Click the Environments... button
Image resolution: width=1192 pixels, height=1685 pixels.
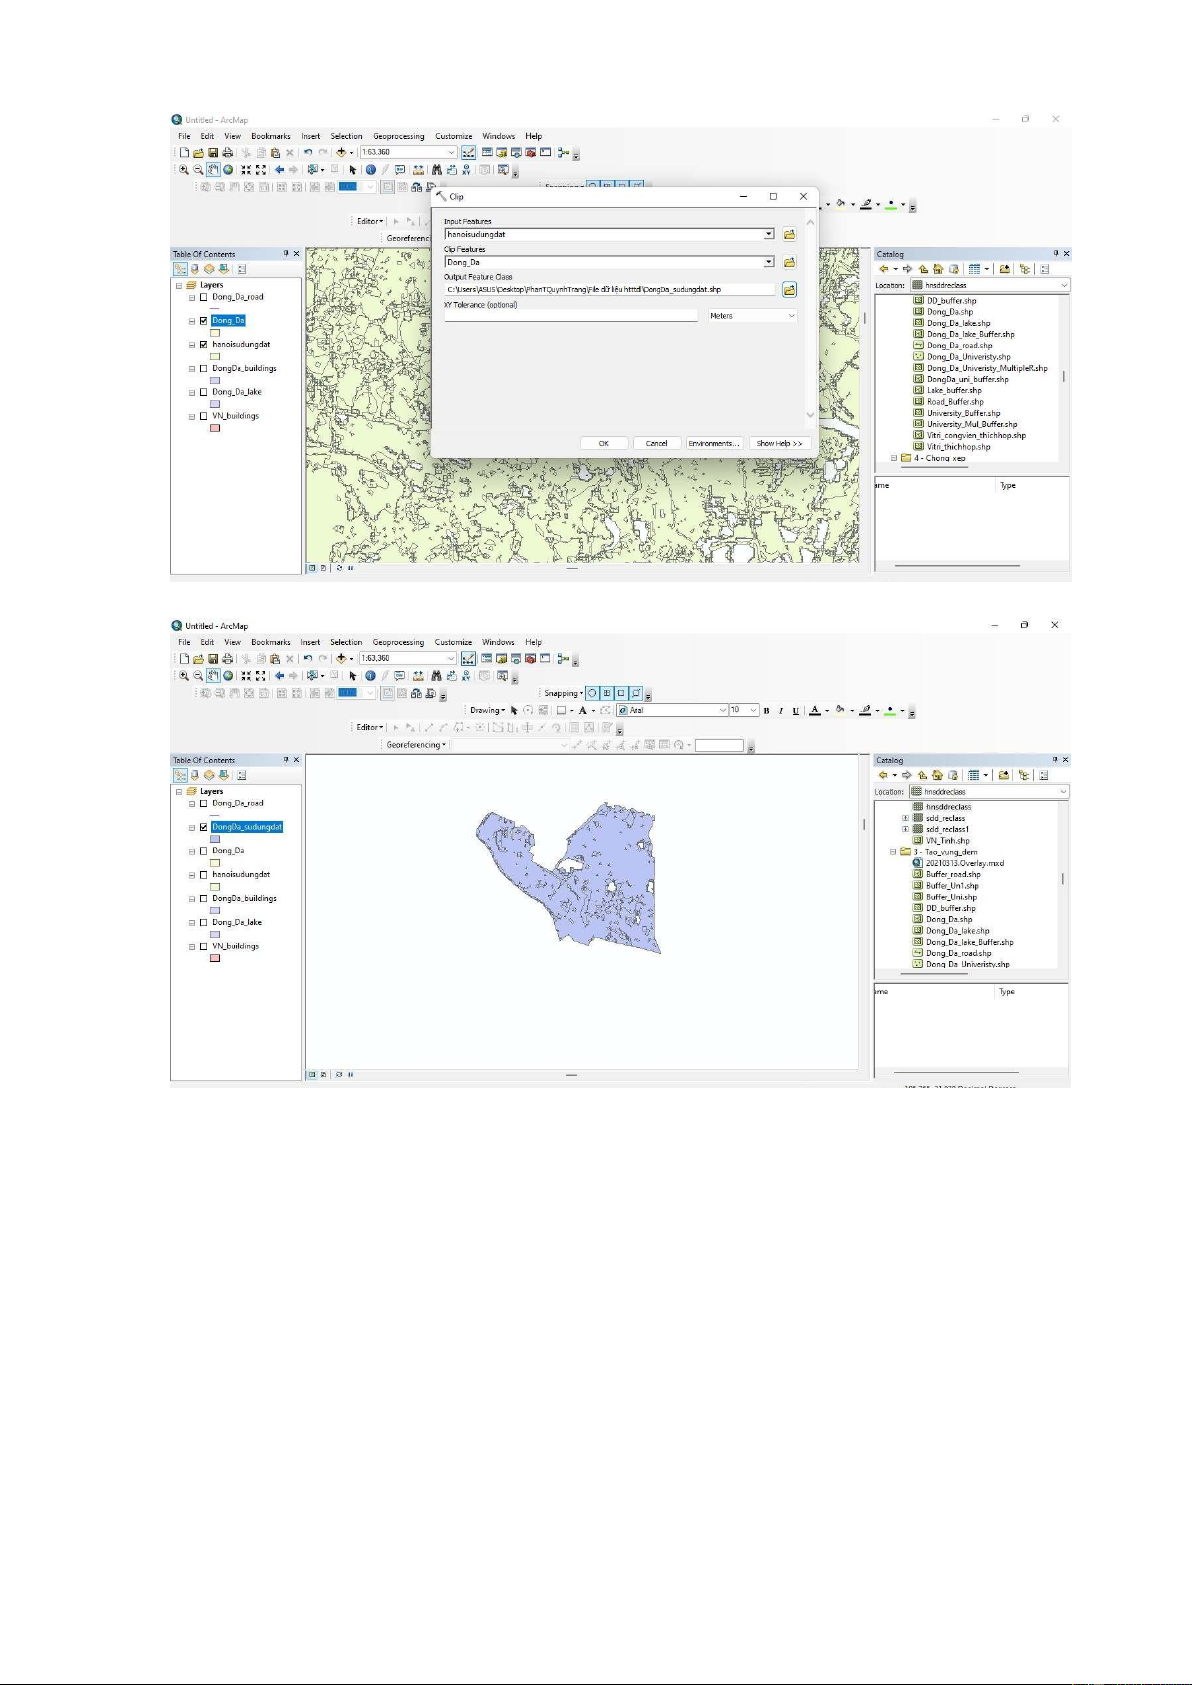(713, 443)
